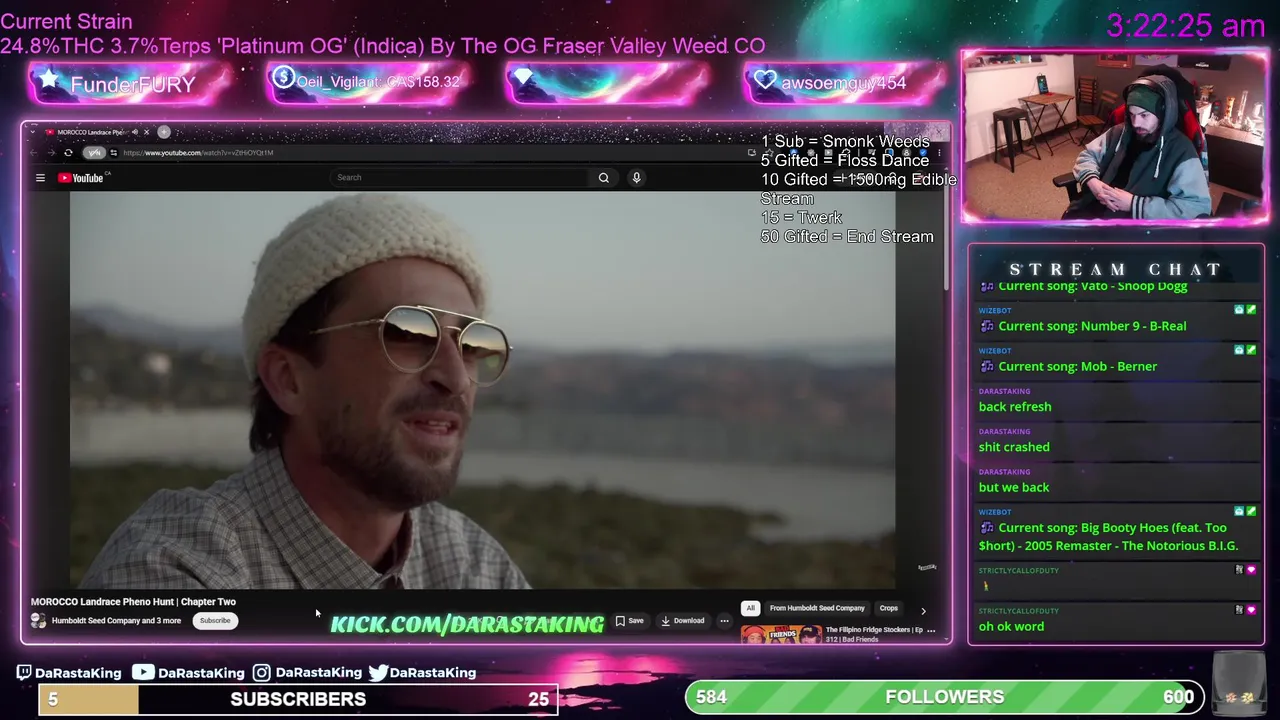Select the 'All' filter chip

click(750, 608)
